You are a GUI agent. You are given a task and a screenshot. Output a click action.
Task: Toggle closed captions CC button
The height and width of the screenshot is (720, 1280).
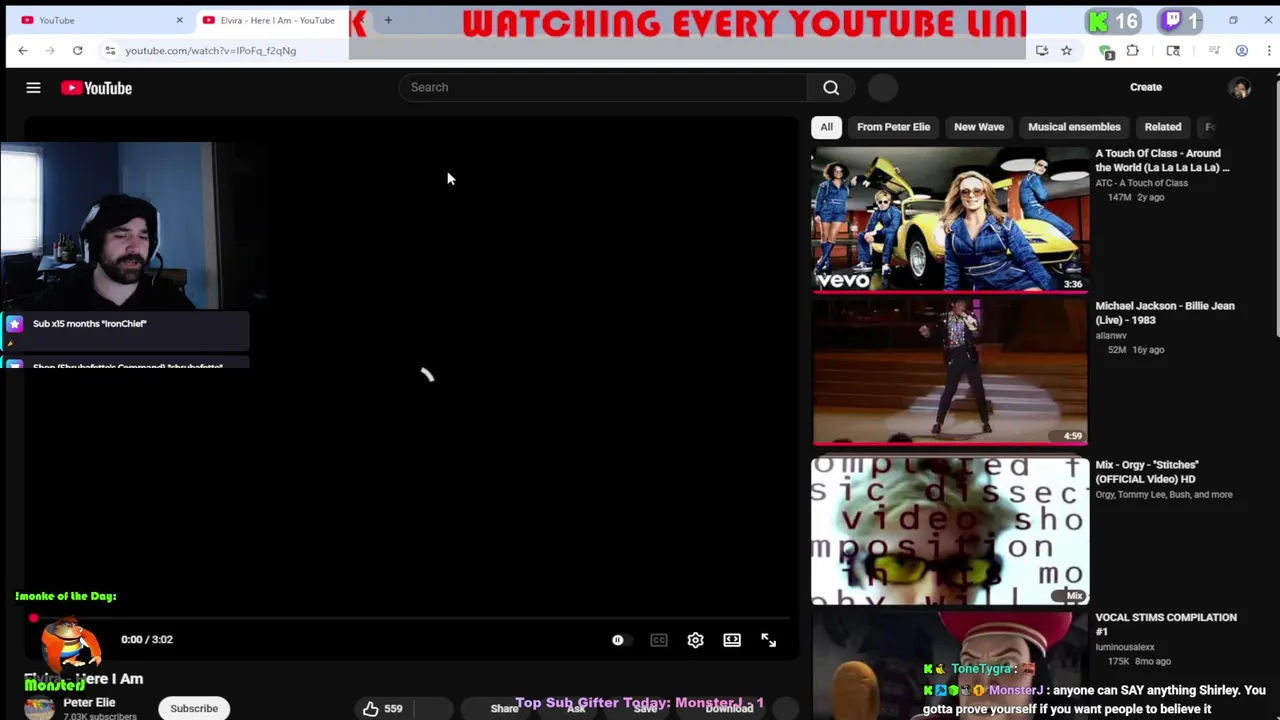pos(659,640)
